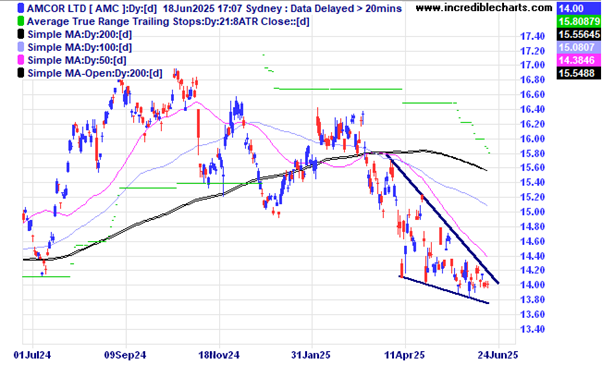Select the Simple MA-Open:Dy:200 legend label
This screenshot has width=602, height=365.
(95, 73)
